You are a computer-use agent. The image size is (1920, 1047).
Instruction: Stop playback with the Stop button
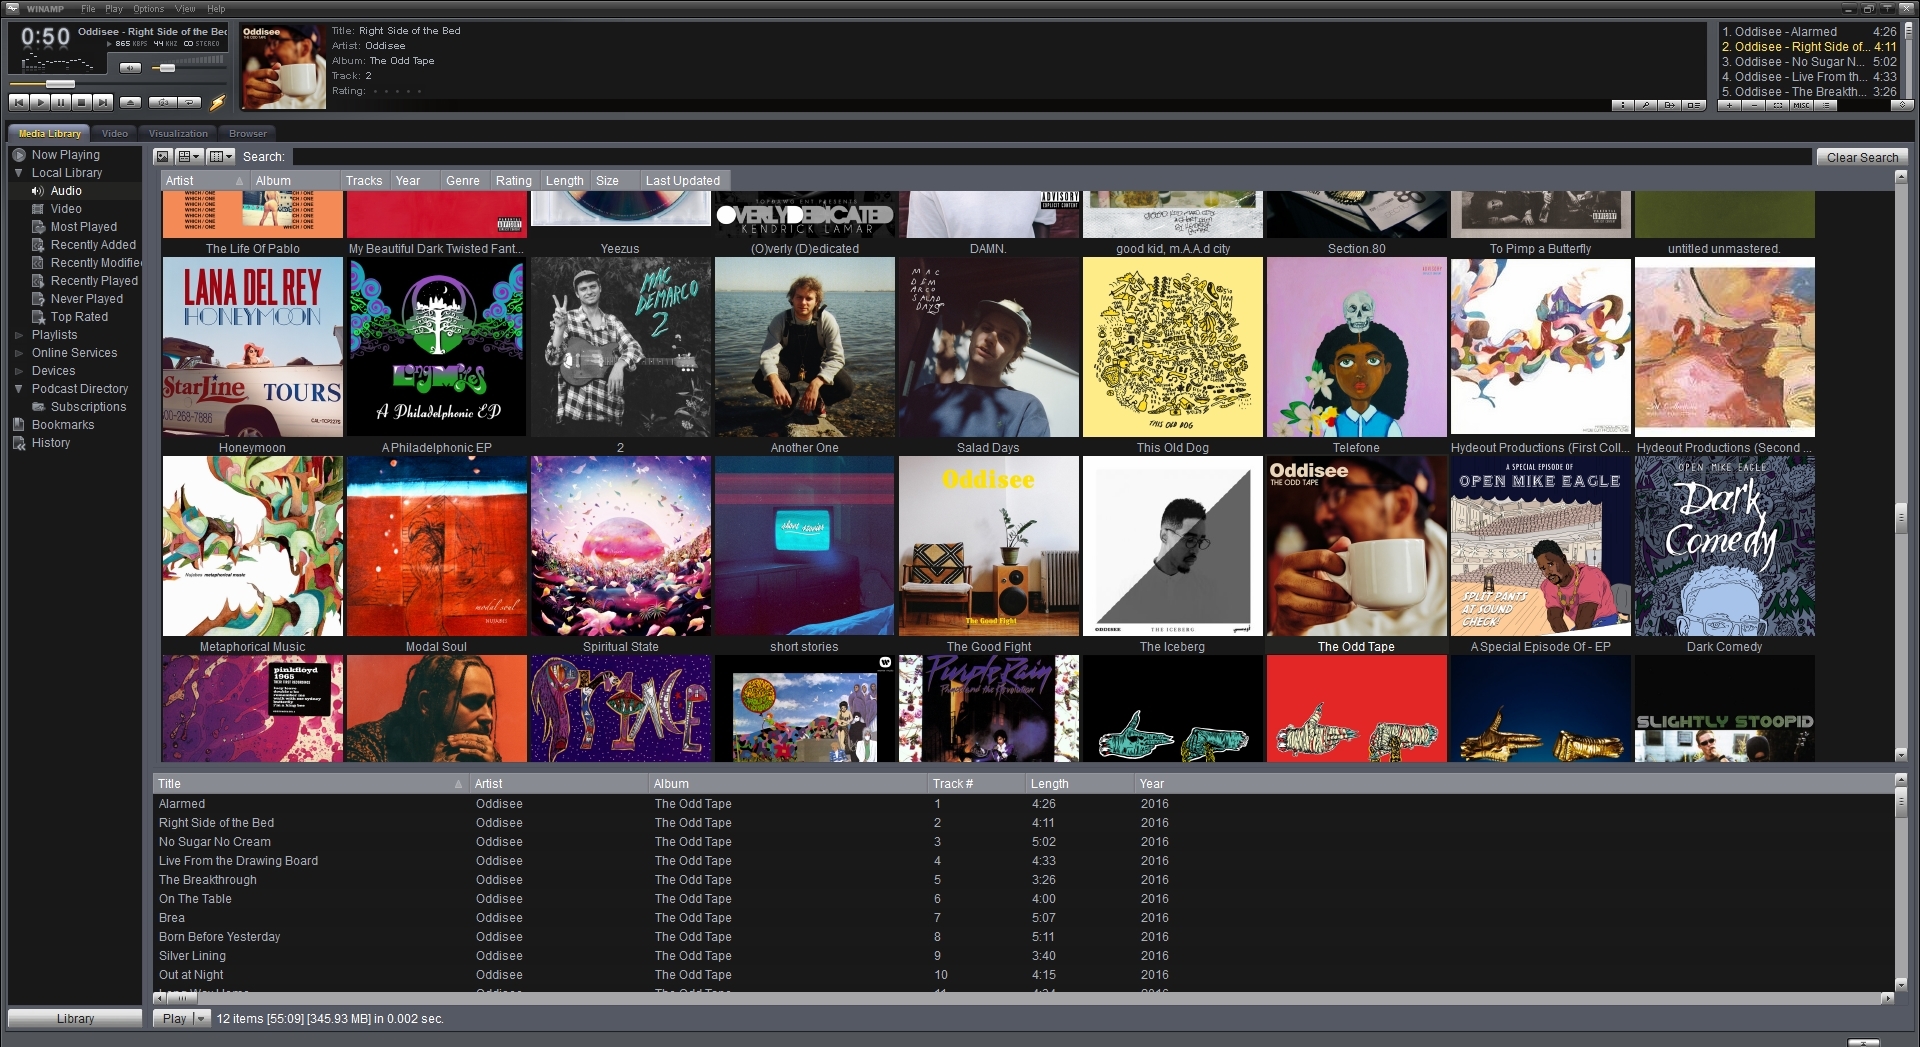[82, 102]
